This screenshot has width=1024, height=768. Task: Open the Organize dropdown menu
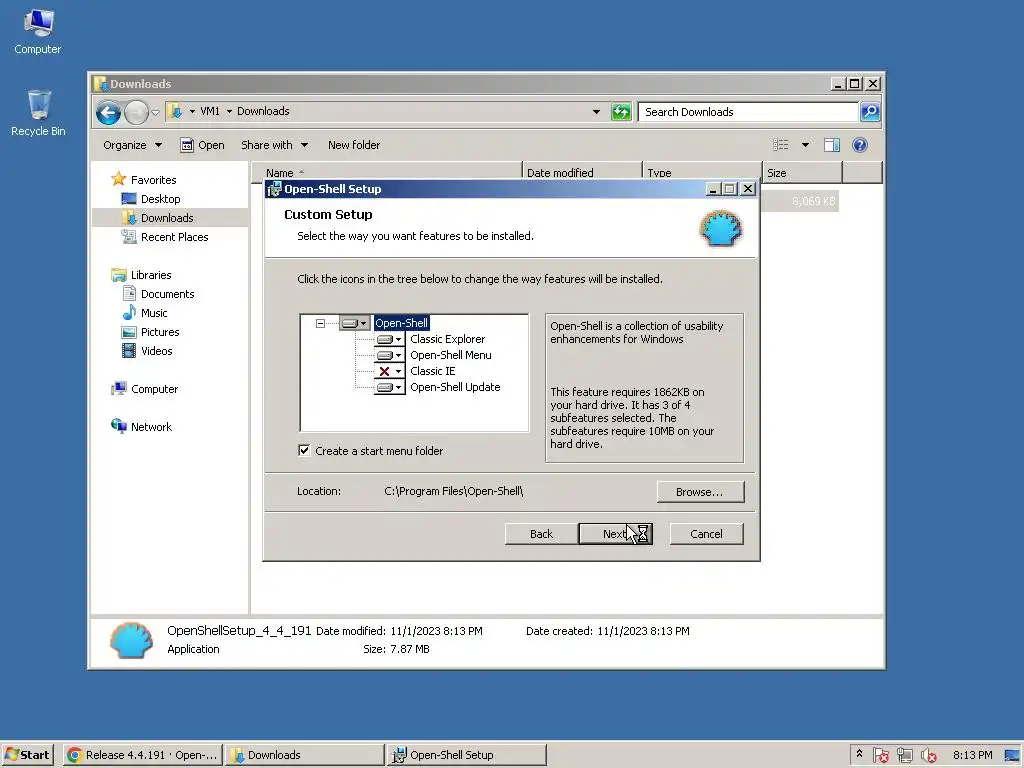pos(133,145)
